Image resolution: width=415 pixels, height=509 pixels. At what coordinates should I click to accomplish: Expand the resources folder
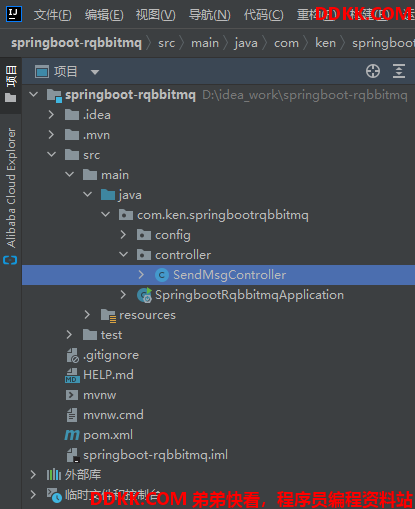point(87,315)
